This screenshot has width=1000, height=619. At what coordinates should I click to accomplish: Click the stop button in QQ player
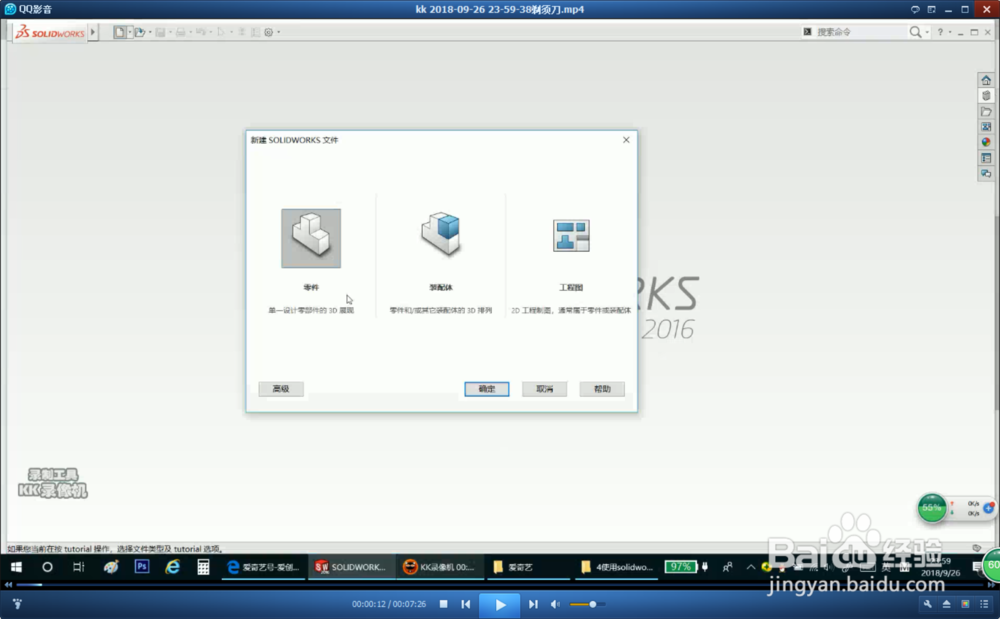[x=443, y=604]
